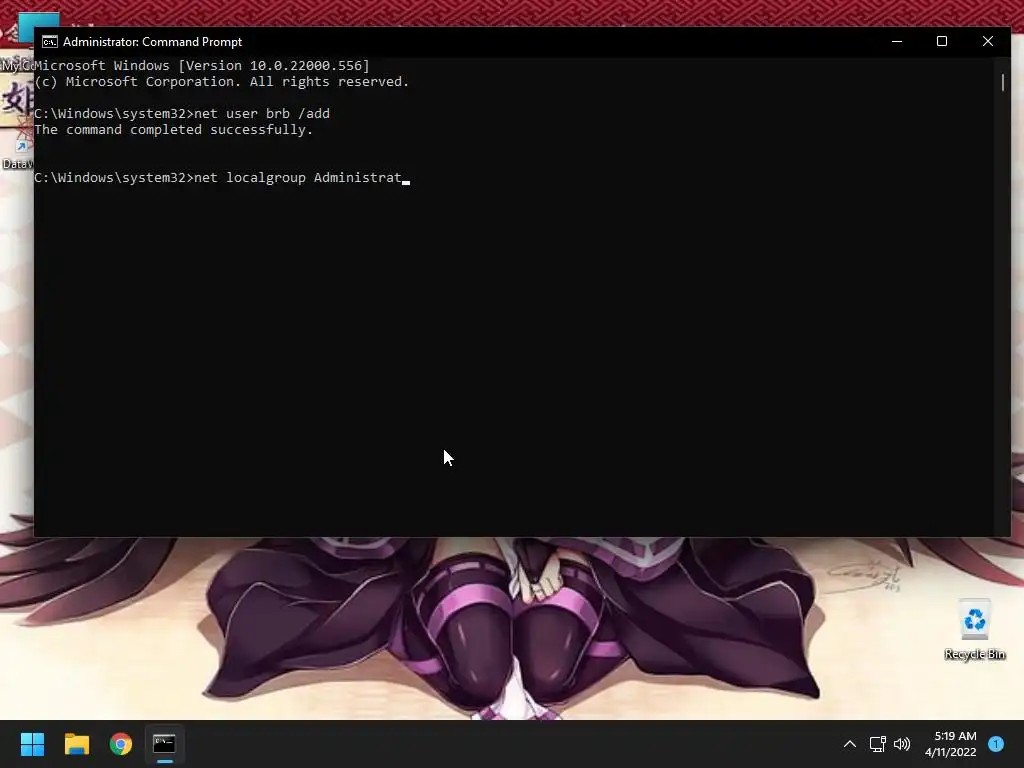The height and width of the screenshot is (768, 1024).
Task: Open the network status tray icon
Action: click(877, 744)
